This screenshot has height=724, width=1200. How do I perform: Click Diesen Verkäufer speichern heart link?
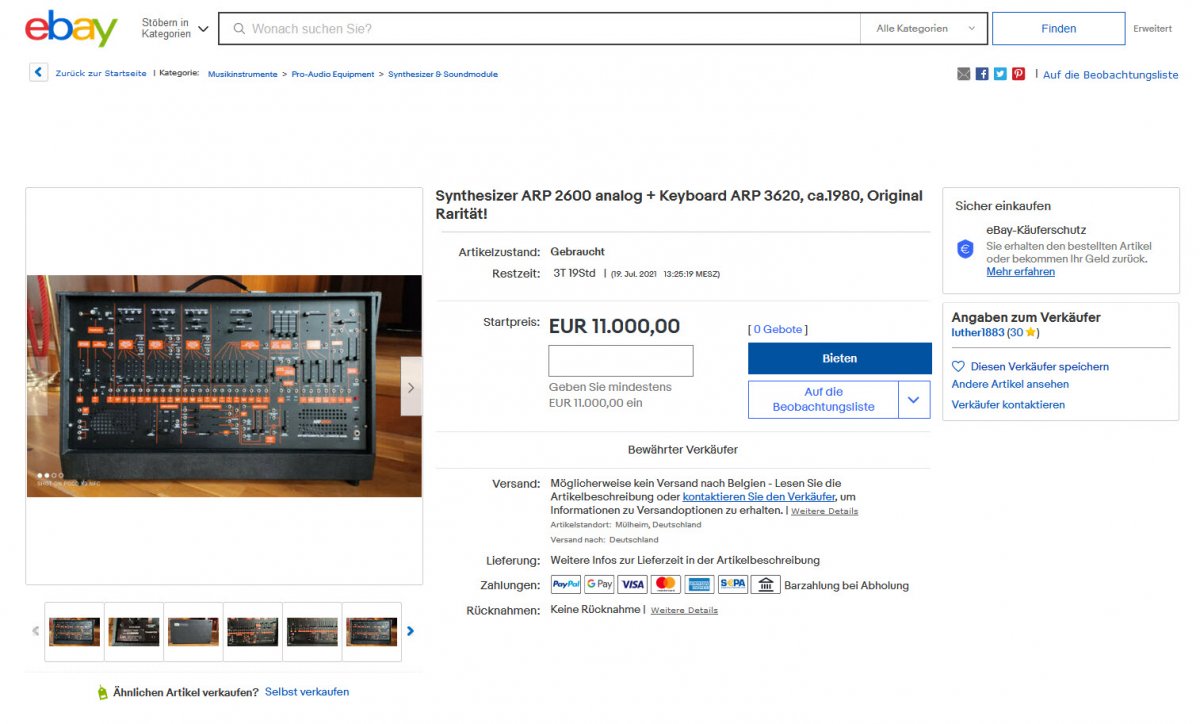tap(1030, 367)
